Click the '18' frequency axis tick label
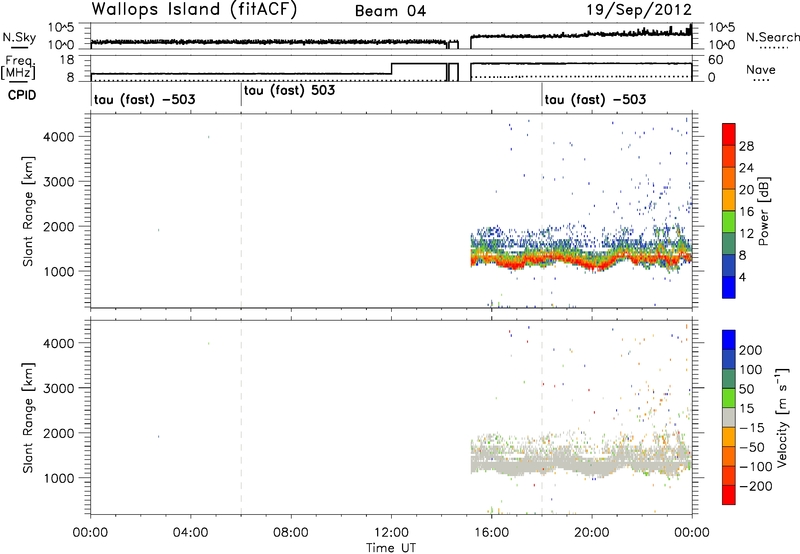The image size is (800, 554). pyautogui.click(x=68, y=60)
